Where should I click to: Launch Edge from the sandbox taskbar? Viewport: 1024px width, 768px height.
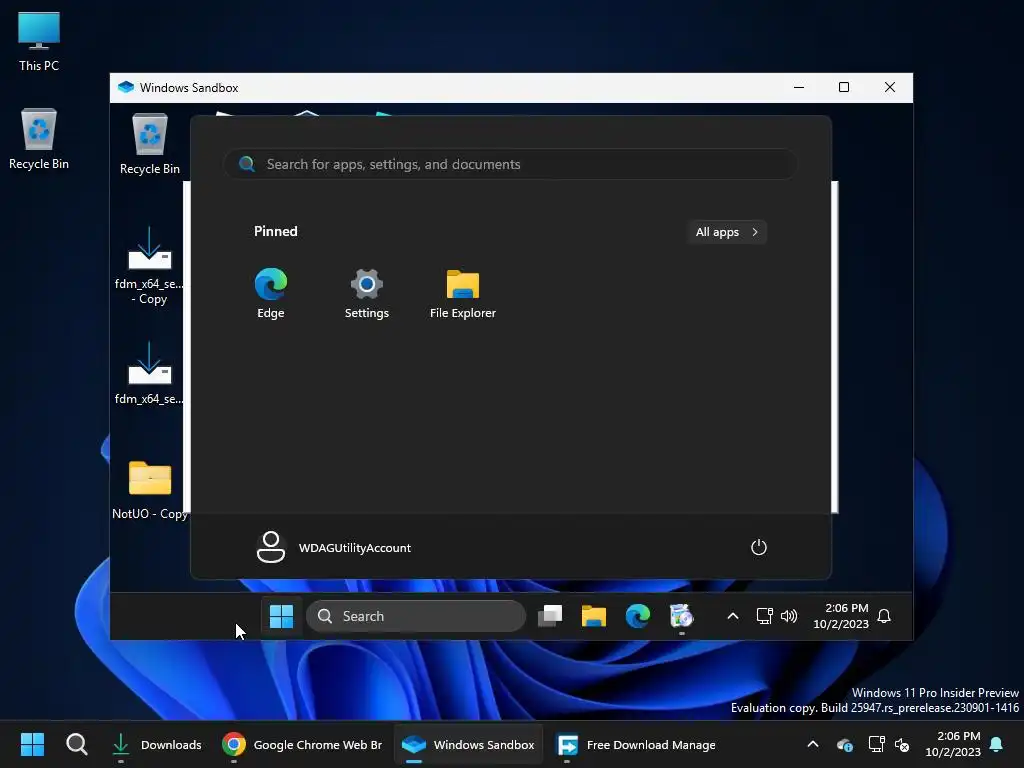pyautogui.click(x=637, y=616)
